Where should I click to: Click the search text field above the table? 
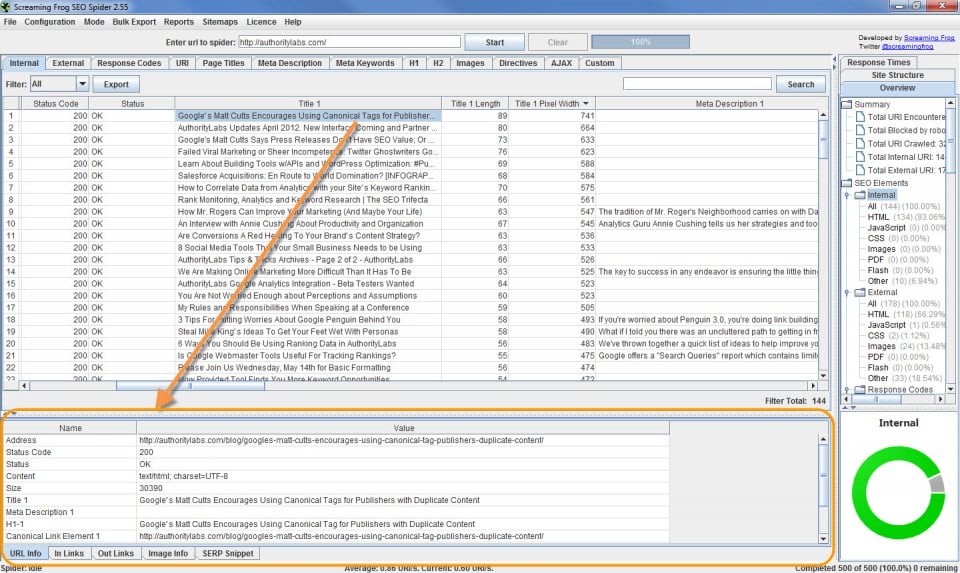pyautogui.click(x=697, y=84)
